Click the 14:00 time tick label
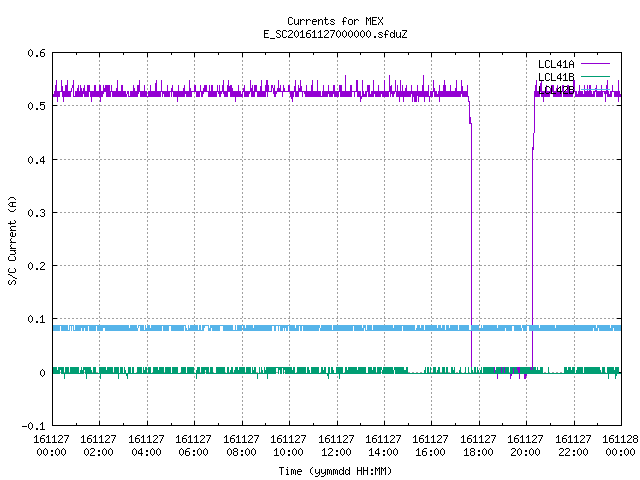 click(x=383, y=452)
